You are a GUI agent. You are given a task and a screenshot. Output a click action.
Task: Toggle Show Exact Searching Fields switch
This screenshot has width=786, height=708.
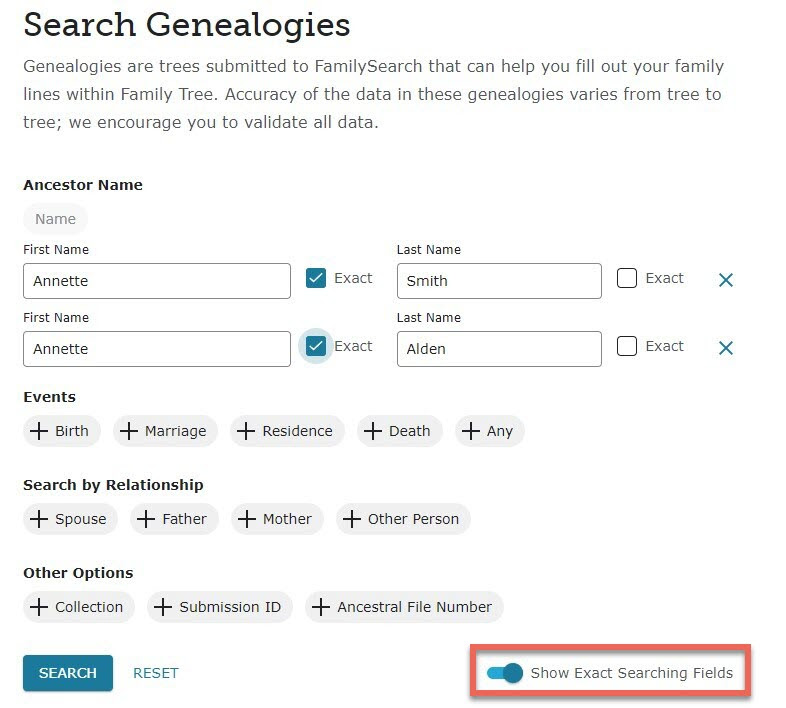(x=505, y=673)
